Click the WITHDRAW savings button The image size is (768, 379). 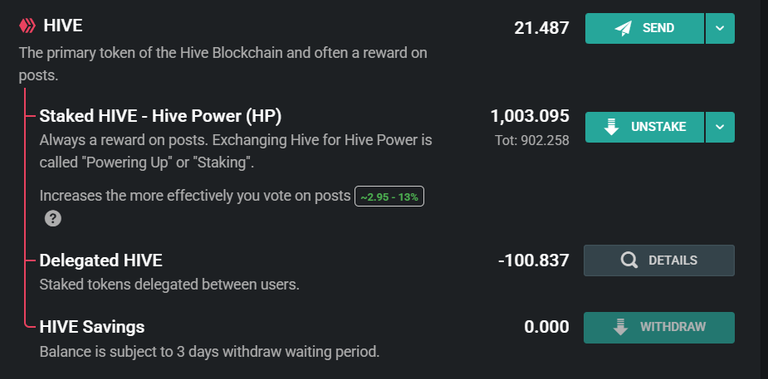click(659, 328)
